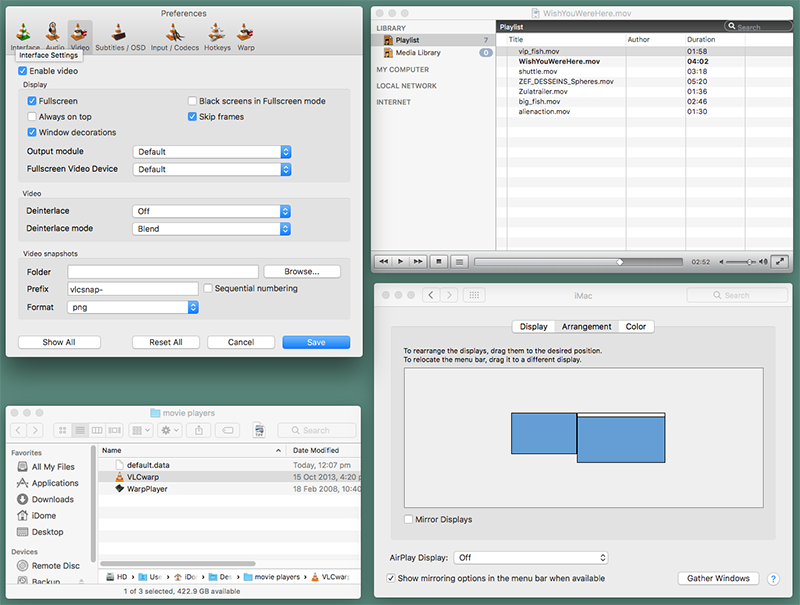This screenshot has width=800, height=605.
Task: Enable Always on top checkbox
Action: click(32, 117)
